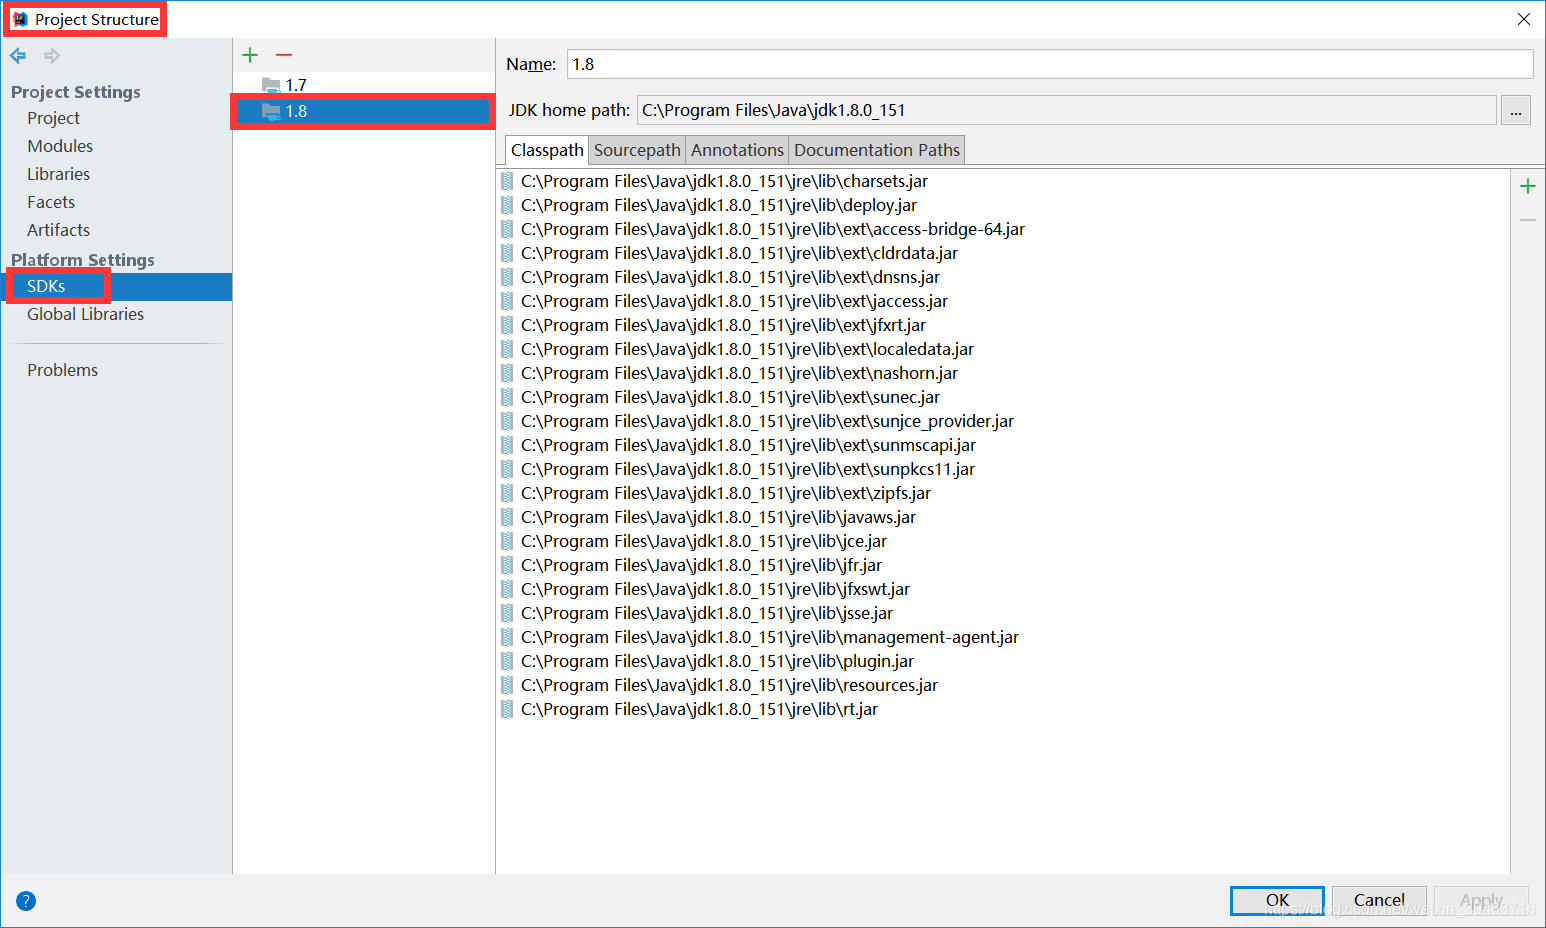Open Global Libraries settings

point(85,314)
